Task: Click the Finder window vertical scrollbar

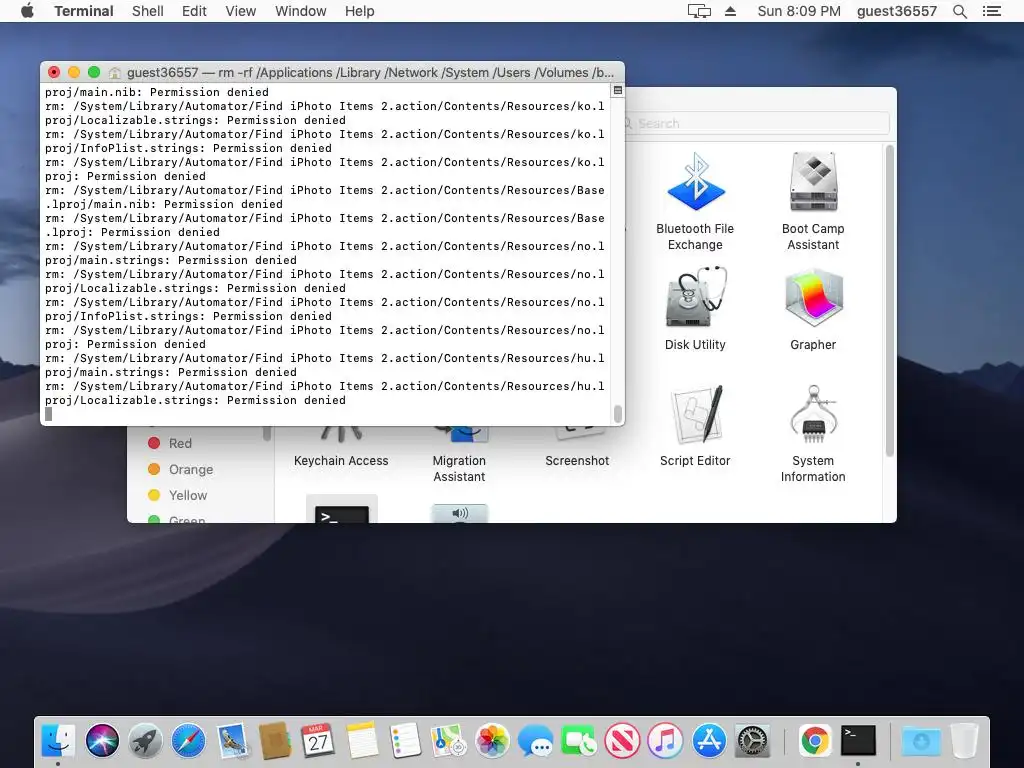Action: (889, 300)
